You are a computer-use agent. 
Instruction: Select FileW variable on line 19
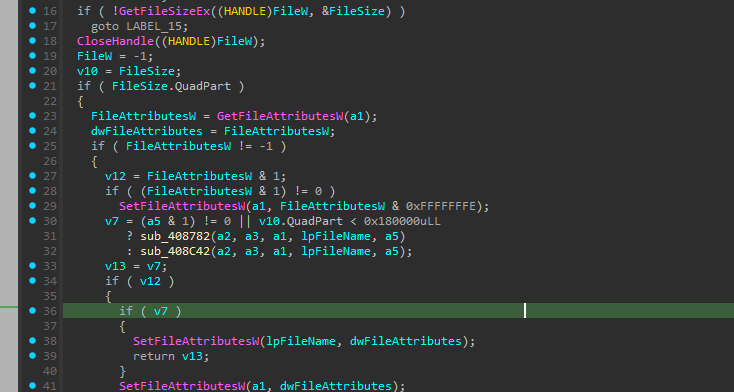click(95, 56)
